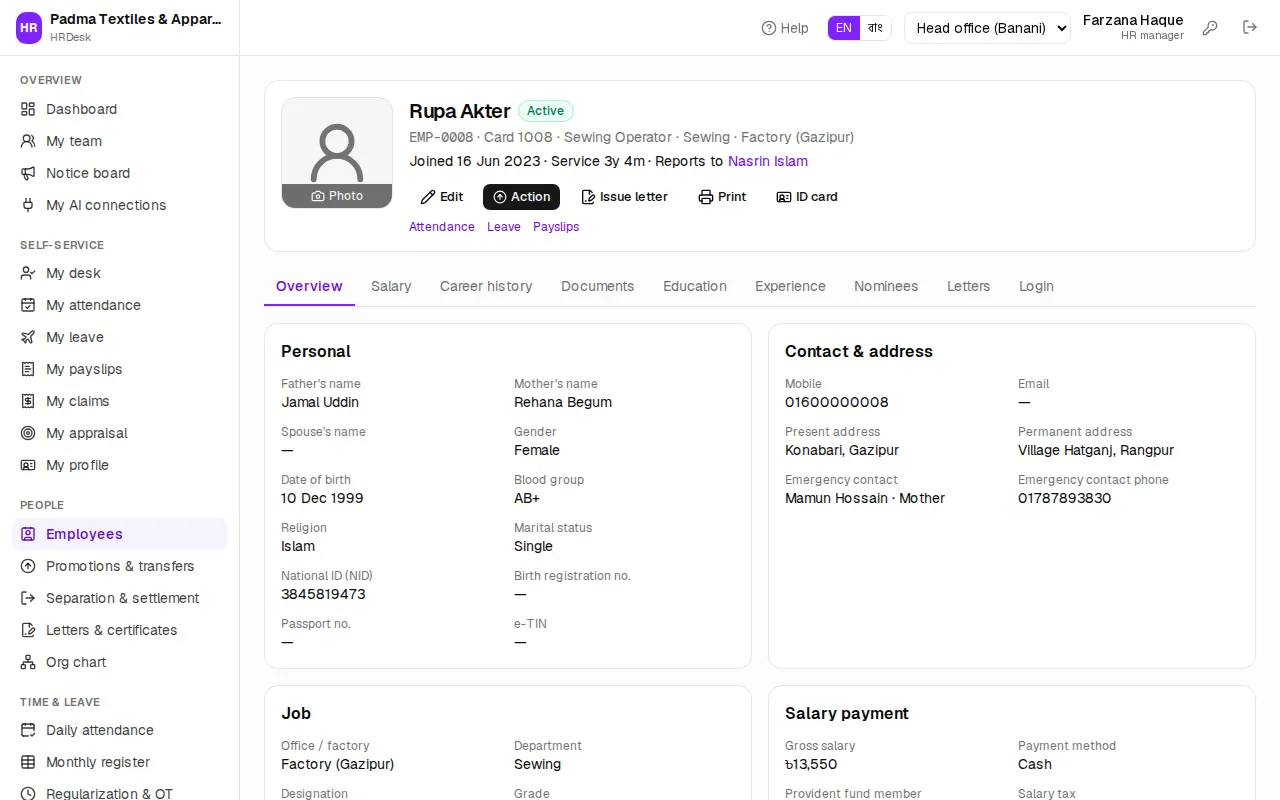
Task: Open the Login tab
Action: pyautogui.click(x=1036, y=286)
